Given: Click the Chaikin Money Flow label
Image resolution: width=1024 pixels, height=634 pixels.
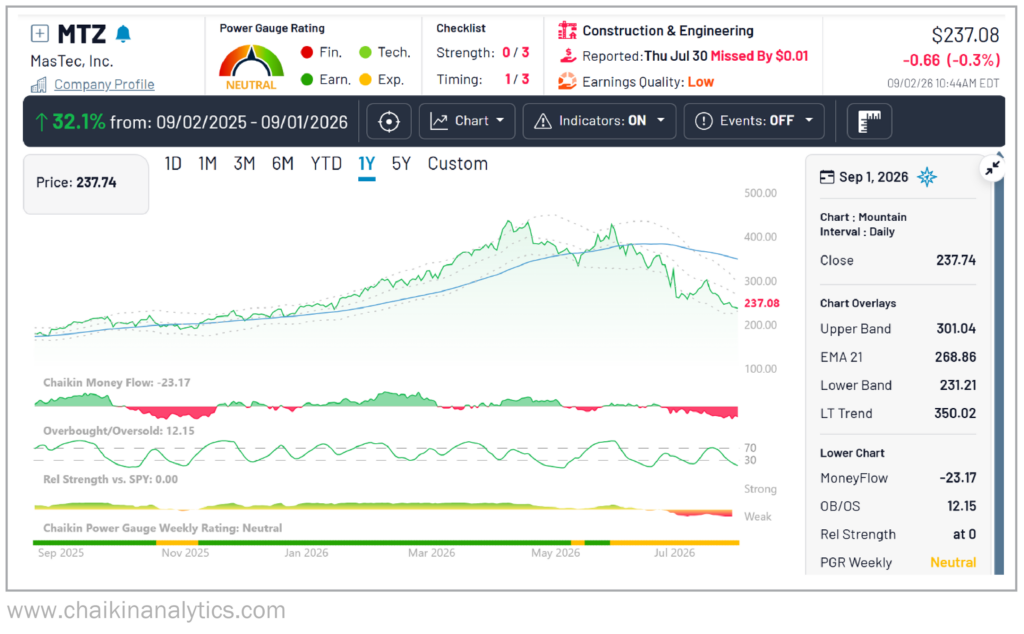Looking at the screenshot, I should 117,383.
